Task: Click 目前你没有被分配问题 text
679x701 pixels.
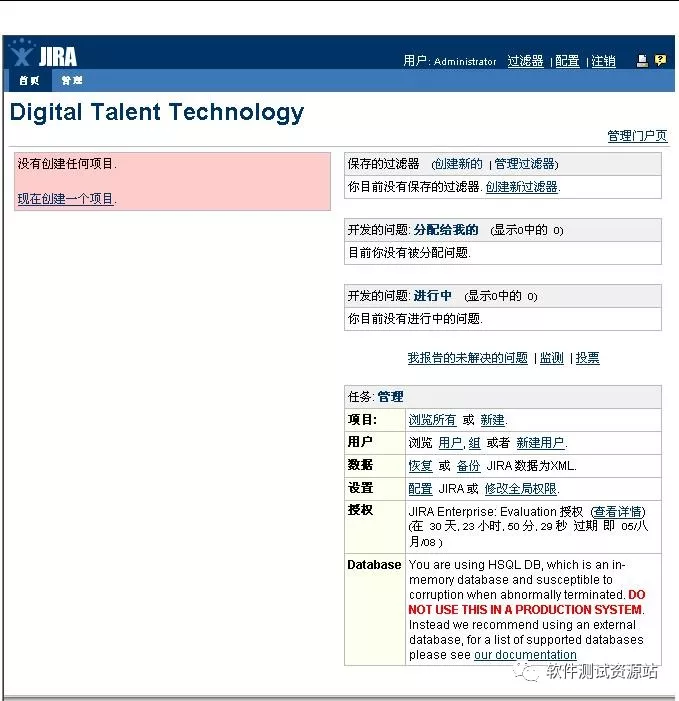Action: point(409,253)
